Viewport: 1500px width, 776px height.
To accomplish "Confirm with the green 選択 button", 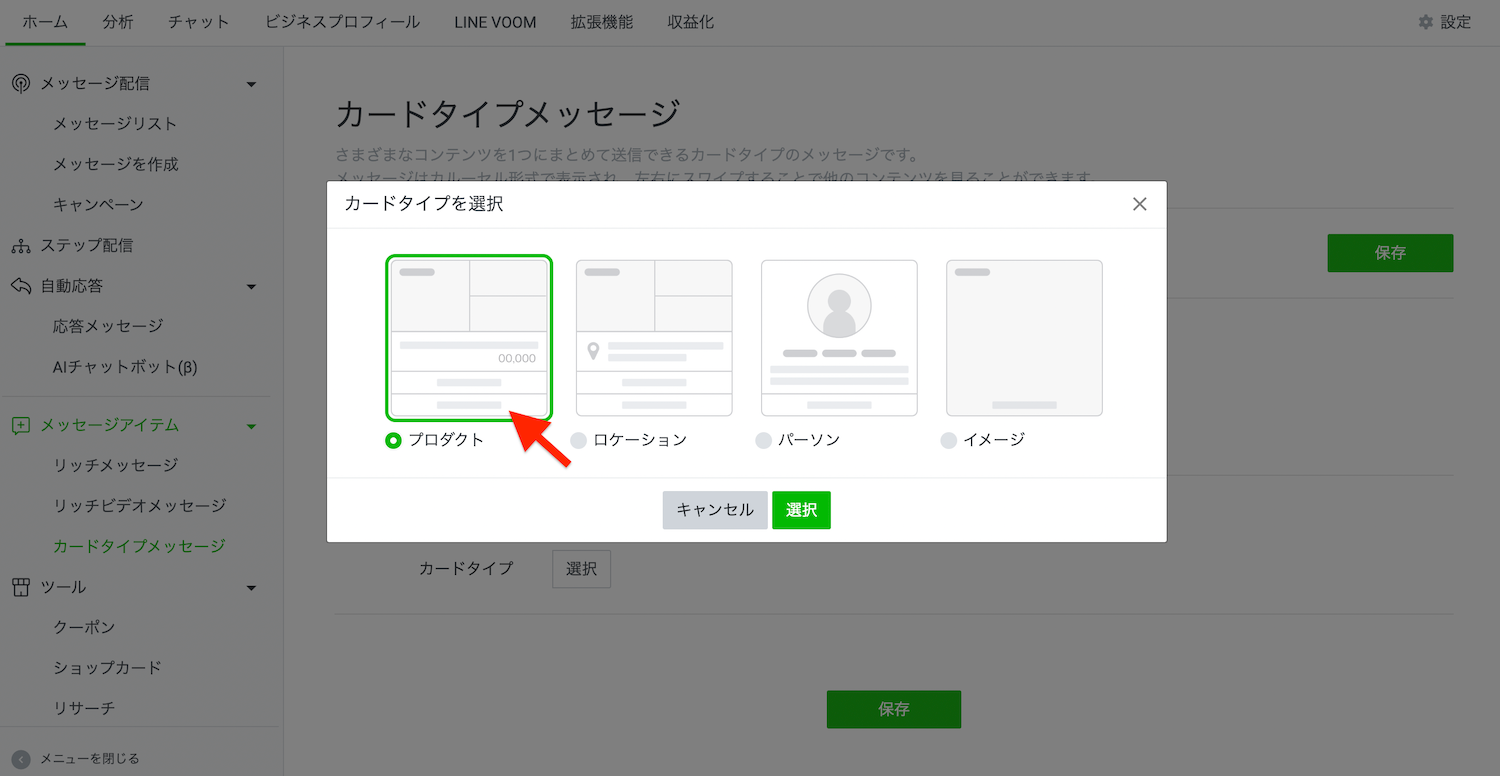I will point(801,510).
